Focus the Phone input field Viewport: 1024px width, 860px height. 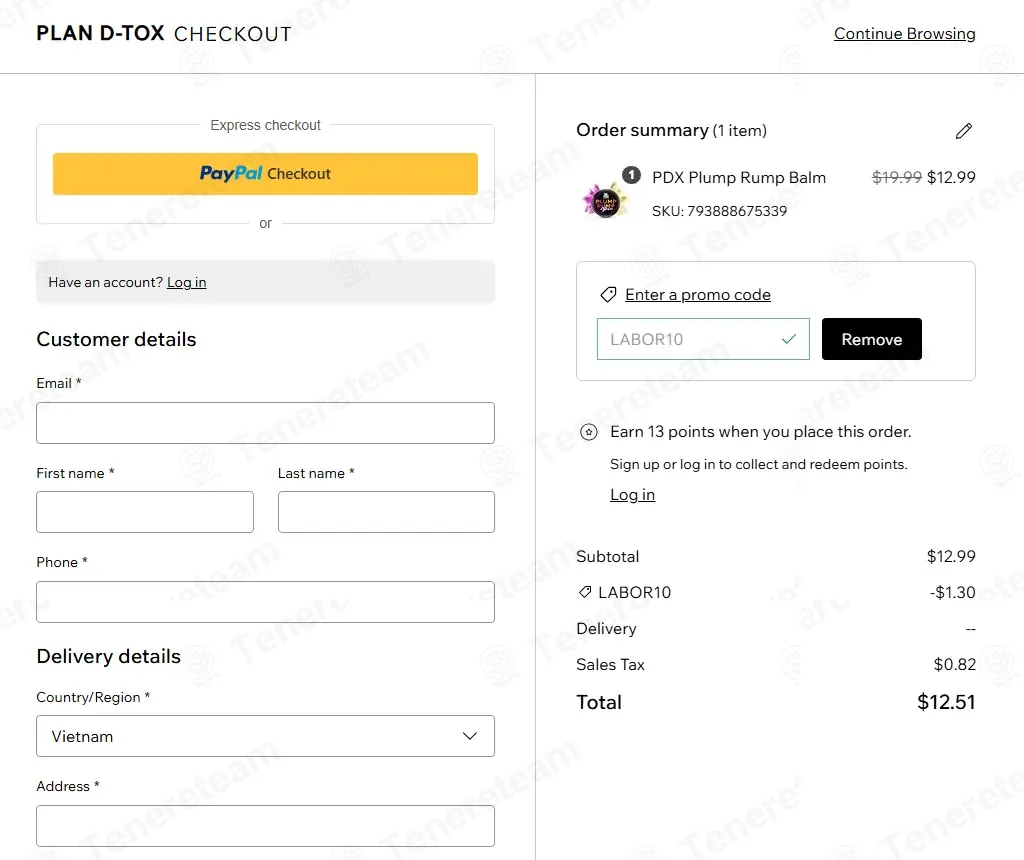coord(265,601)
